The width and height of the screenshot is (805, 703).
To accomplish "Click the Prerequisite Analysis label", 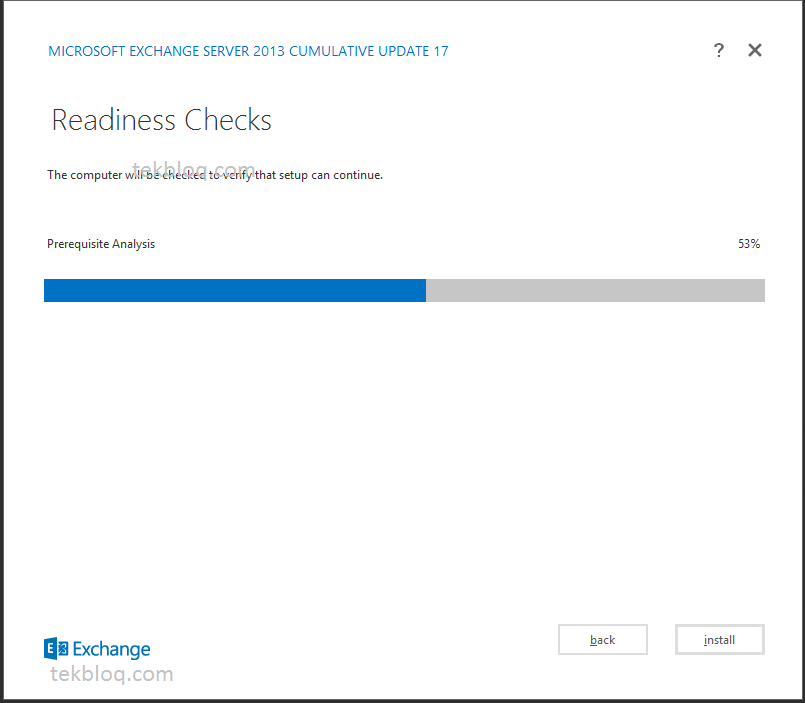I will click(101, 244).
